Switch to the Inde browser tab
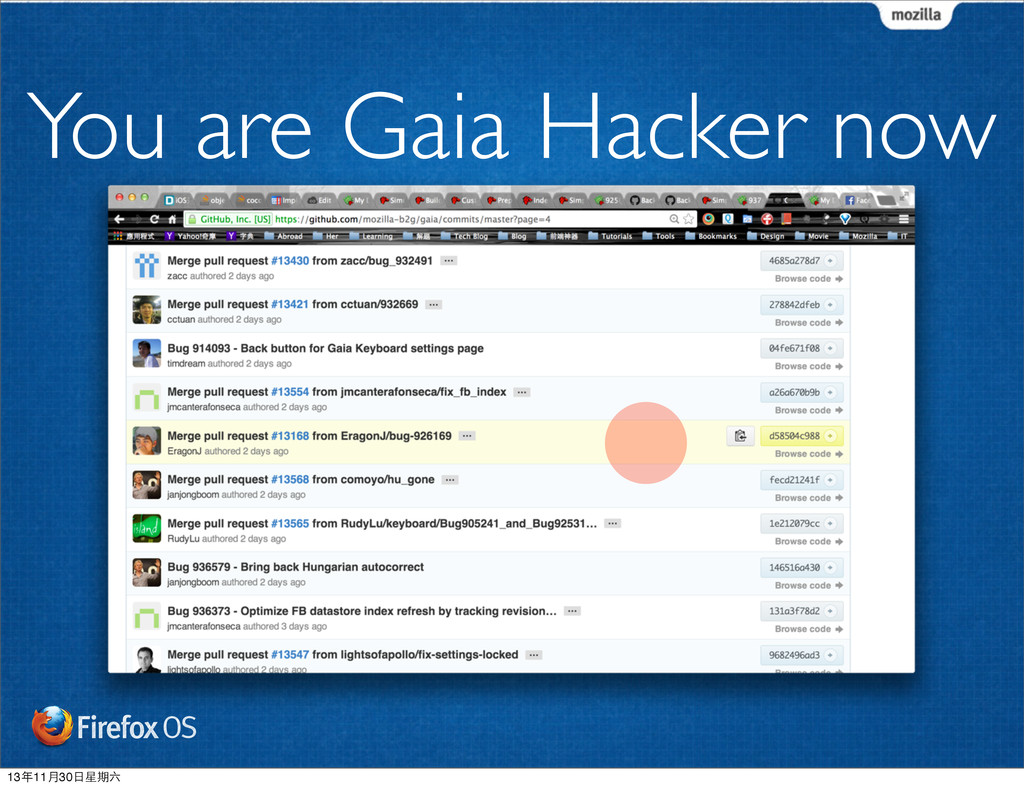Viewport: 1024px width, 788px height. (535, 200)
